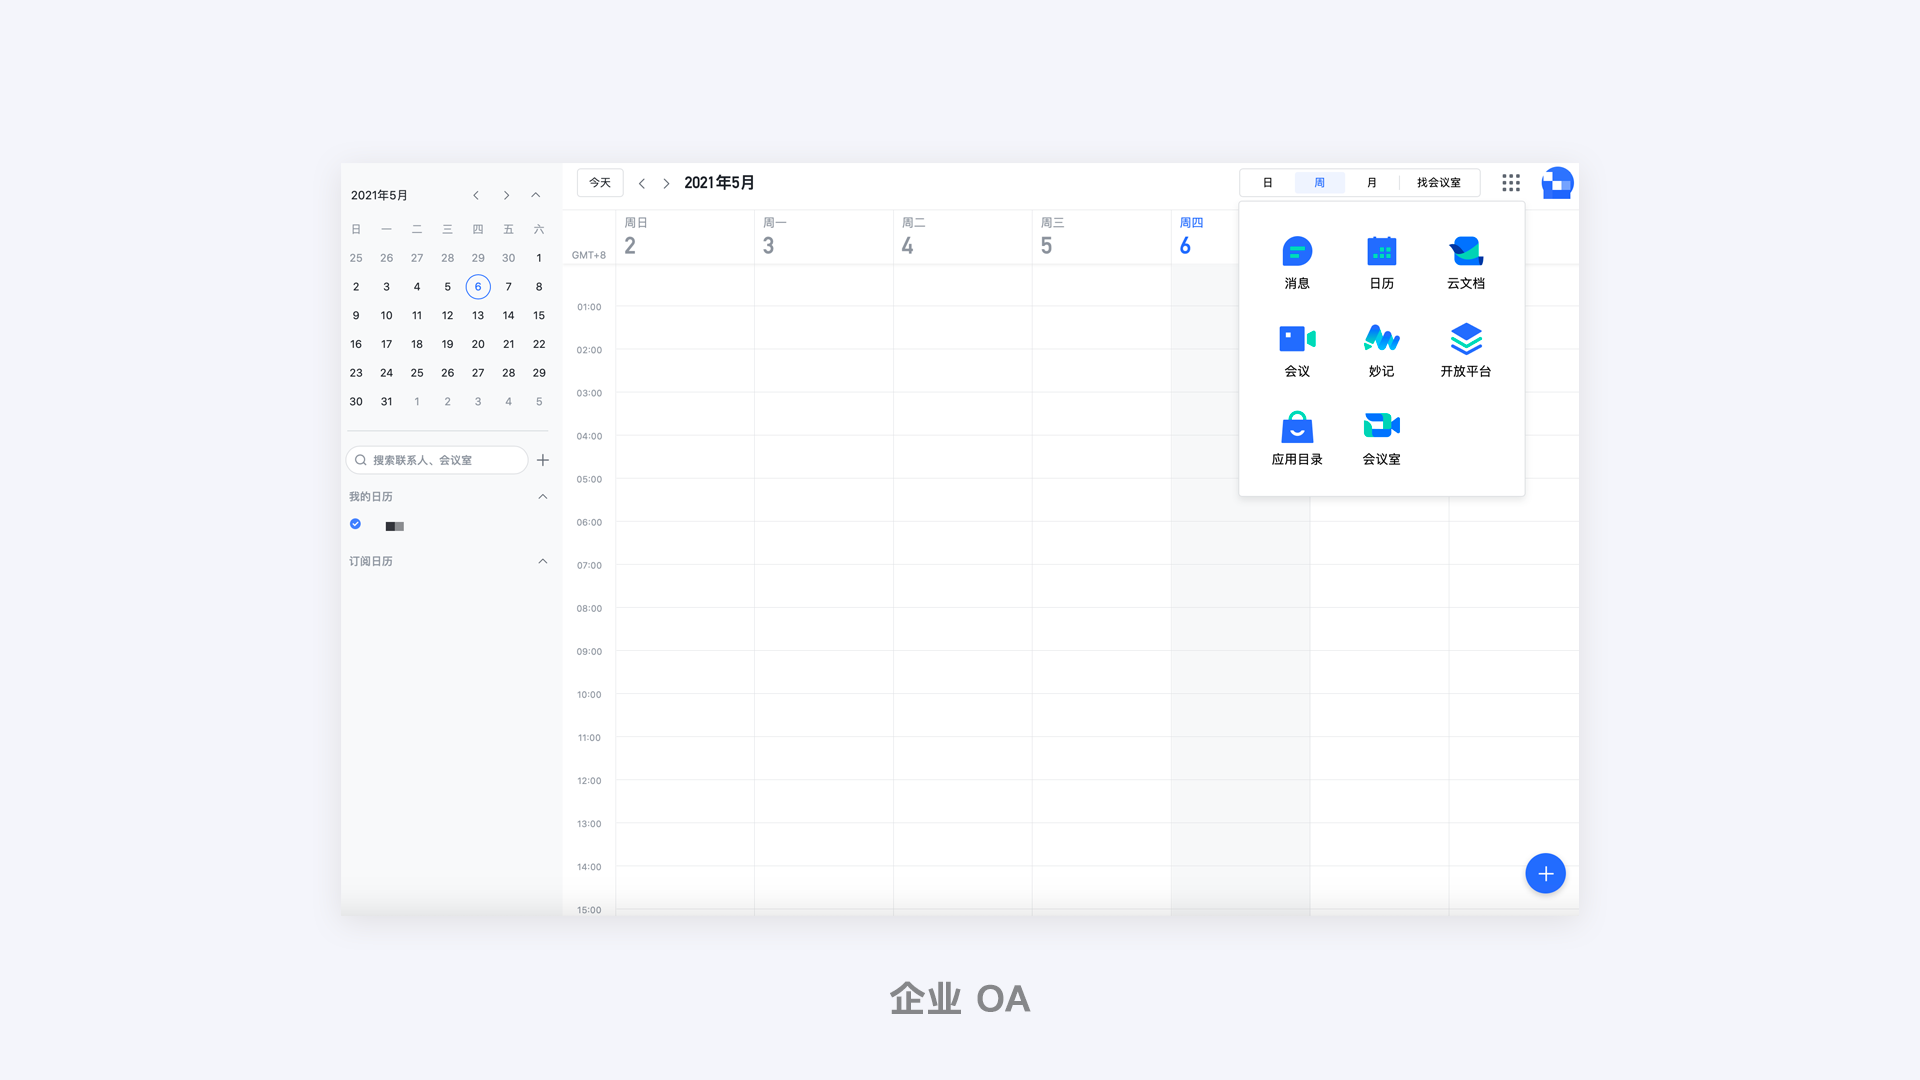Click the 今天 today button
Viewport: 1920px width, 1080px height.
click(x=600, y=183)
